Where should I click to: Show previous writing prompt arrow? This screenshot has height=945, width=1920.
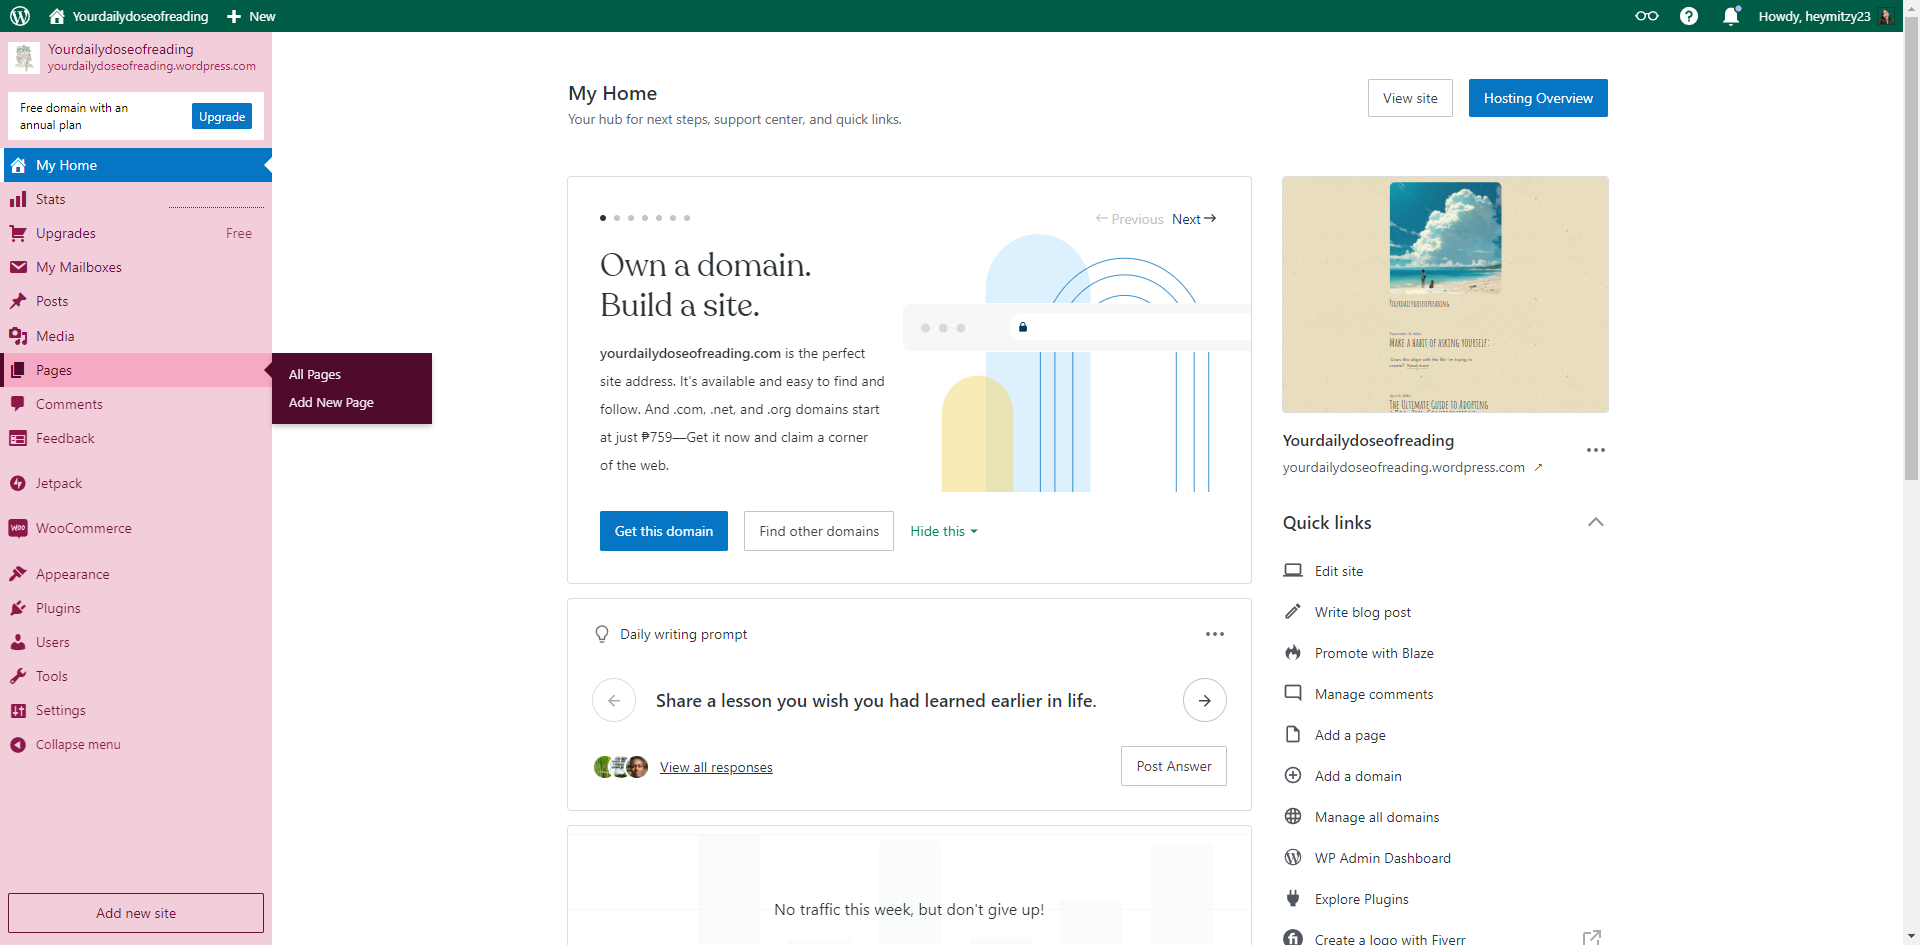(x=614, y=700)
